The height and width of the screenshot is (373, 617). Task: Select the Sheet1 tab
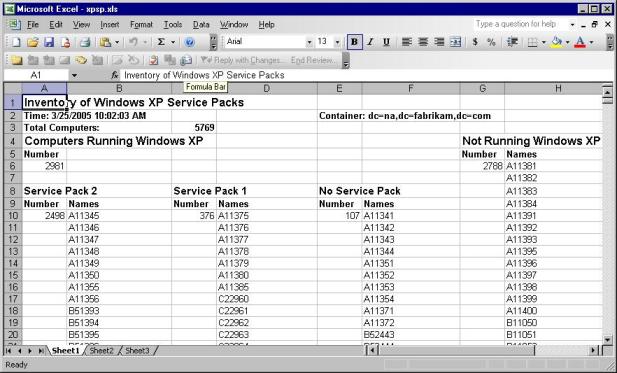[65, 351]
